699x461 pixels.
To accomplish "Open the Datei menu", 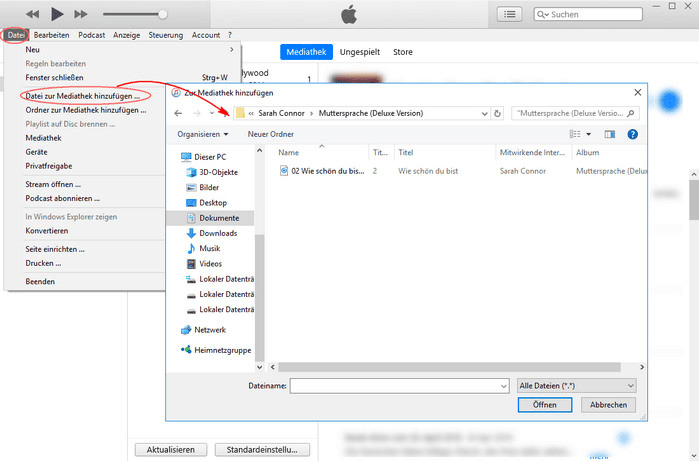I will [16, 35].
